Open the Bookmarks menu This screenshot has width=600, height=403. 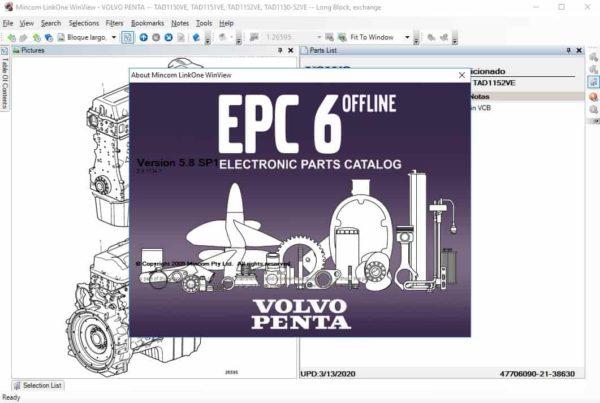pyautogui.click(x=147, y=23)
